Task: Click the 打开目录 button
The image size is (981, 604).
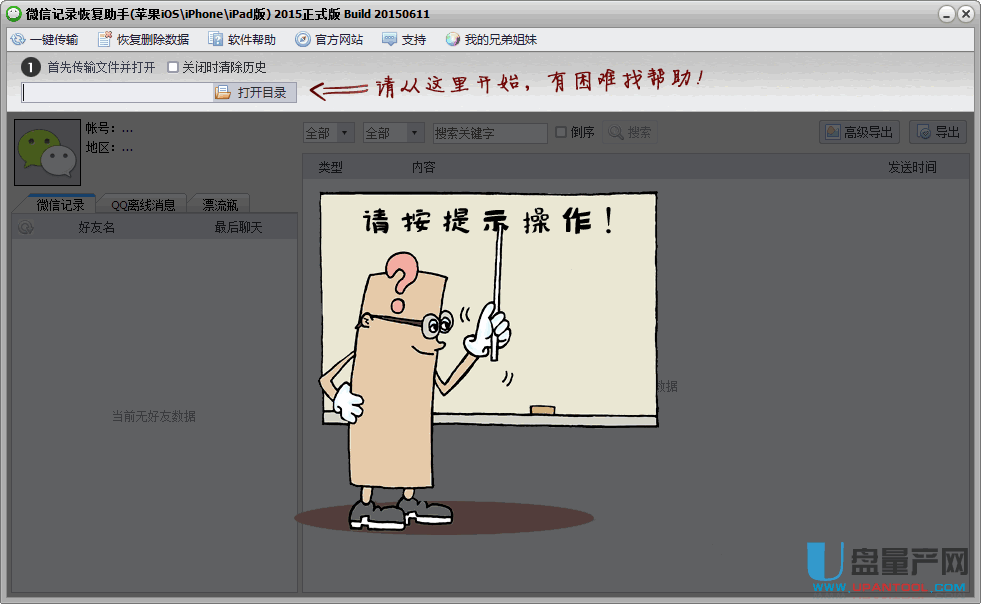Action: click(x=254, y=92)
